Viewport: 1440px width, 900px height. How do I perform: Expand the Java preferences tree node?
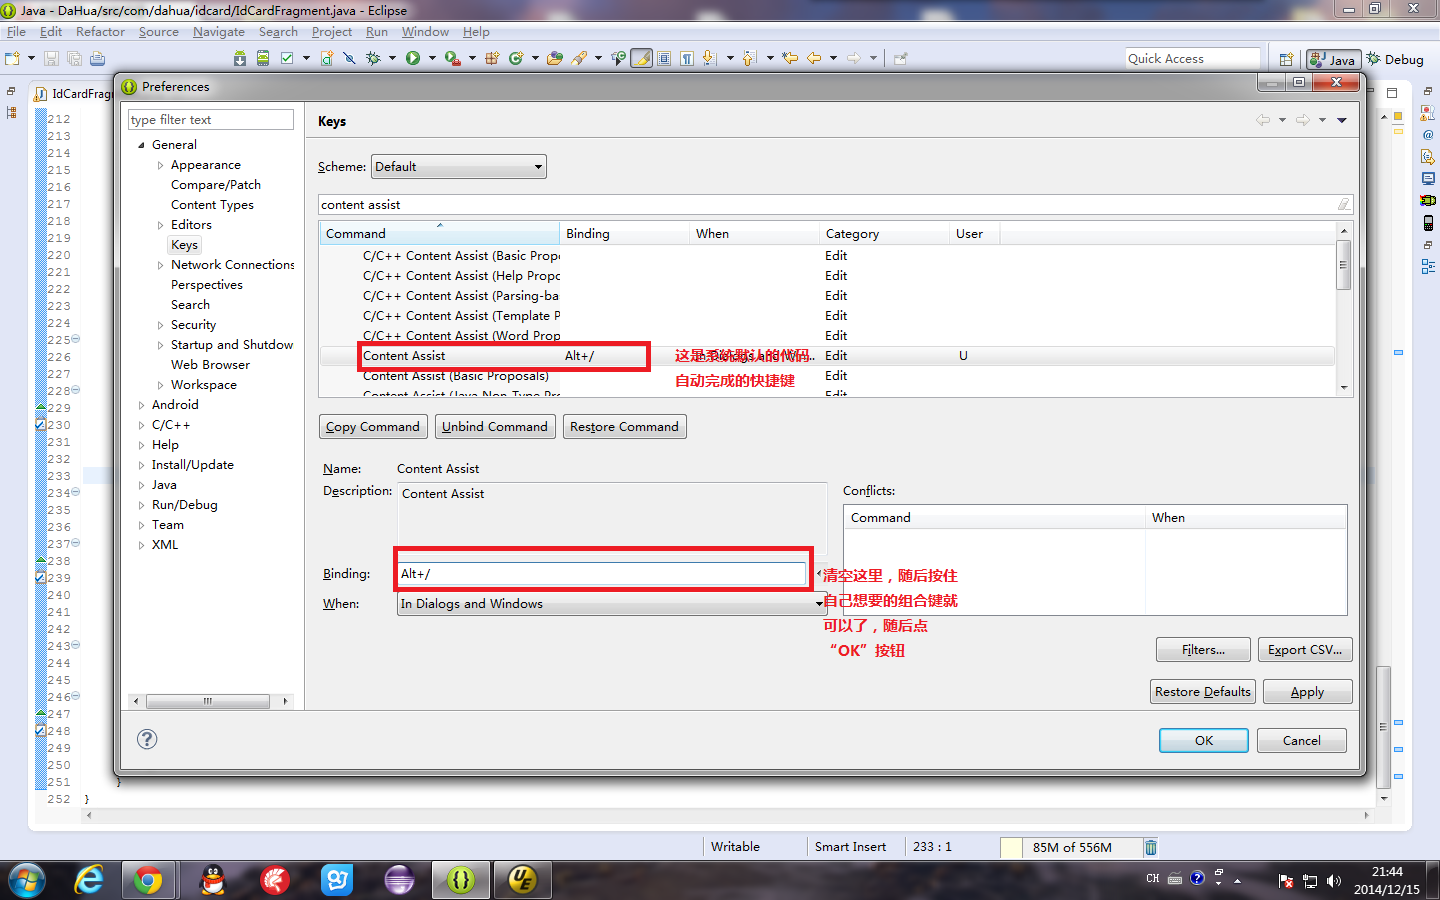click(x=141, y=485)
